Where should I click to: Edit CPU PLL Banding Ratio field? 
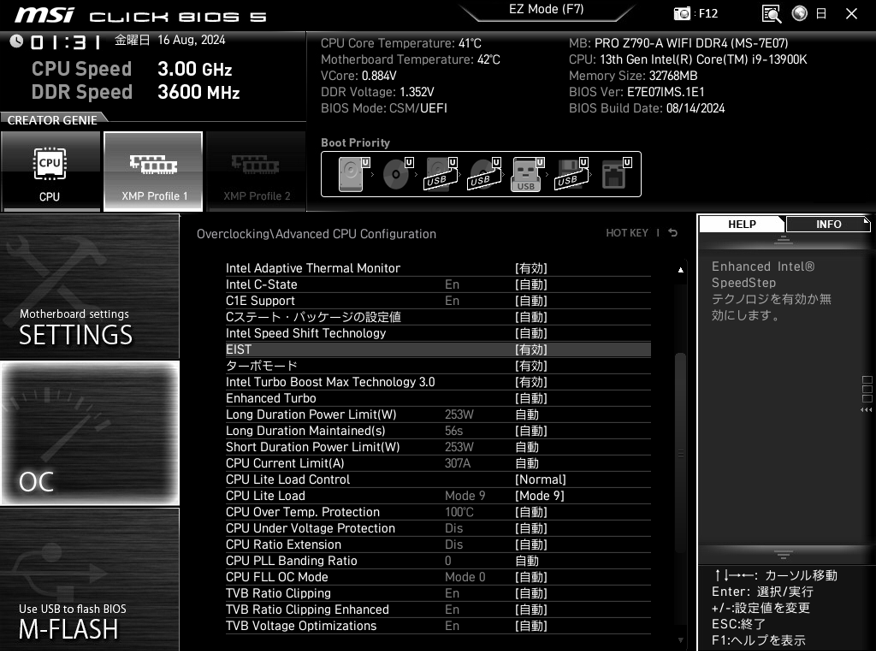point(527,560)
